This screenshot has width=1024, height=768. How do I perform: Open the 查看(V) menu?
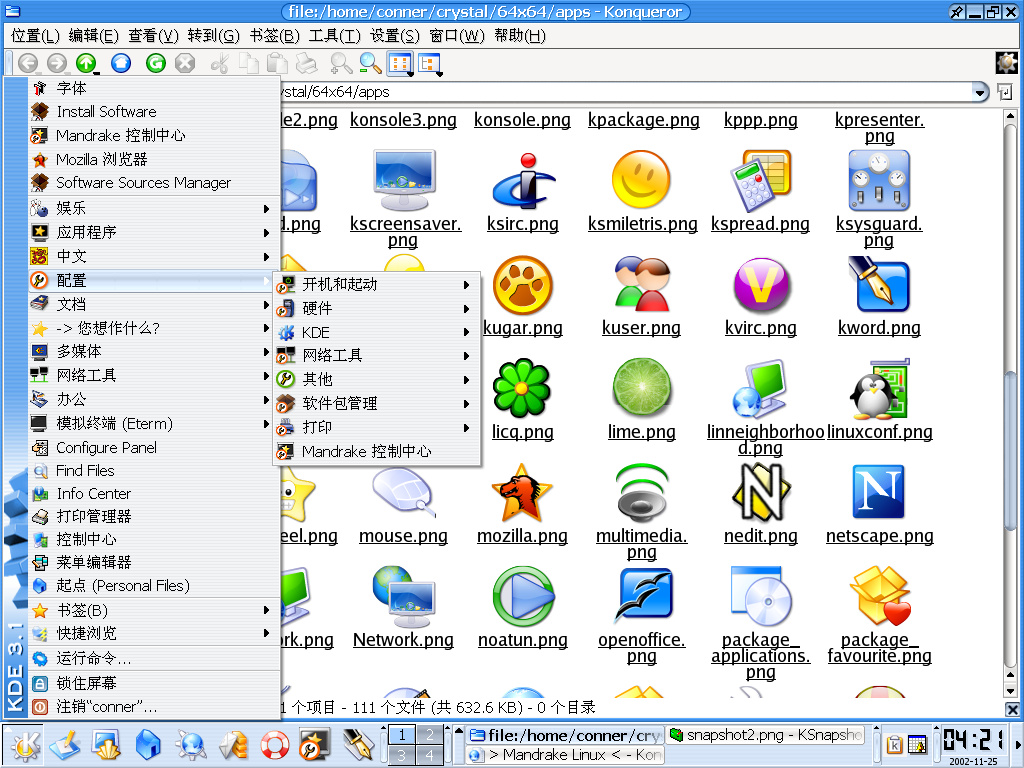[153, 35]
